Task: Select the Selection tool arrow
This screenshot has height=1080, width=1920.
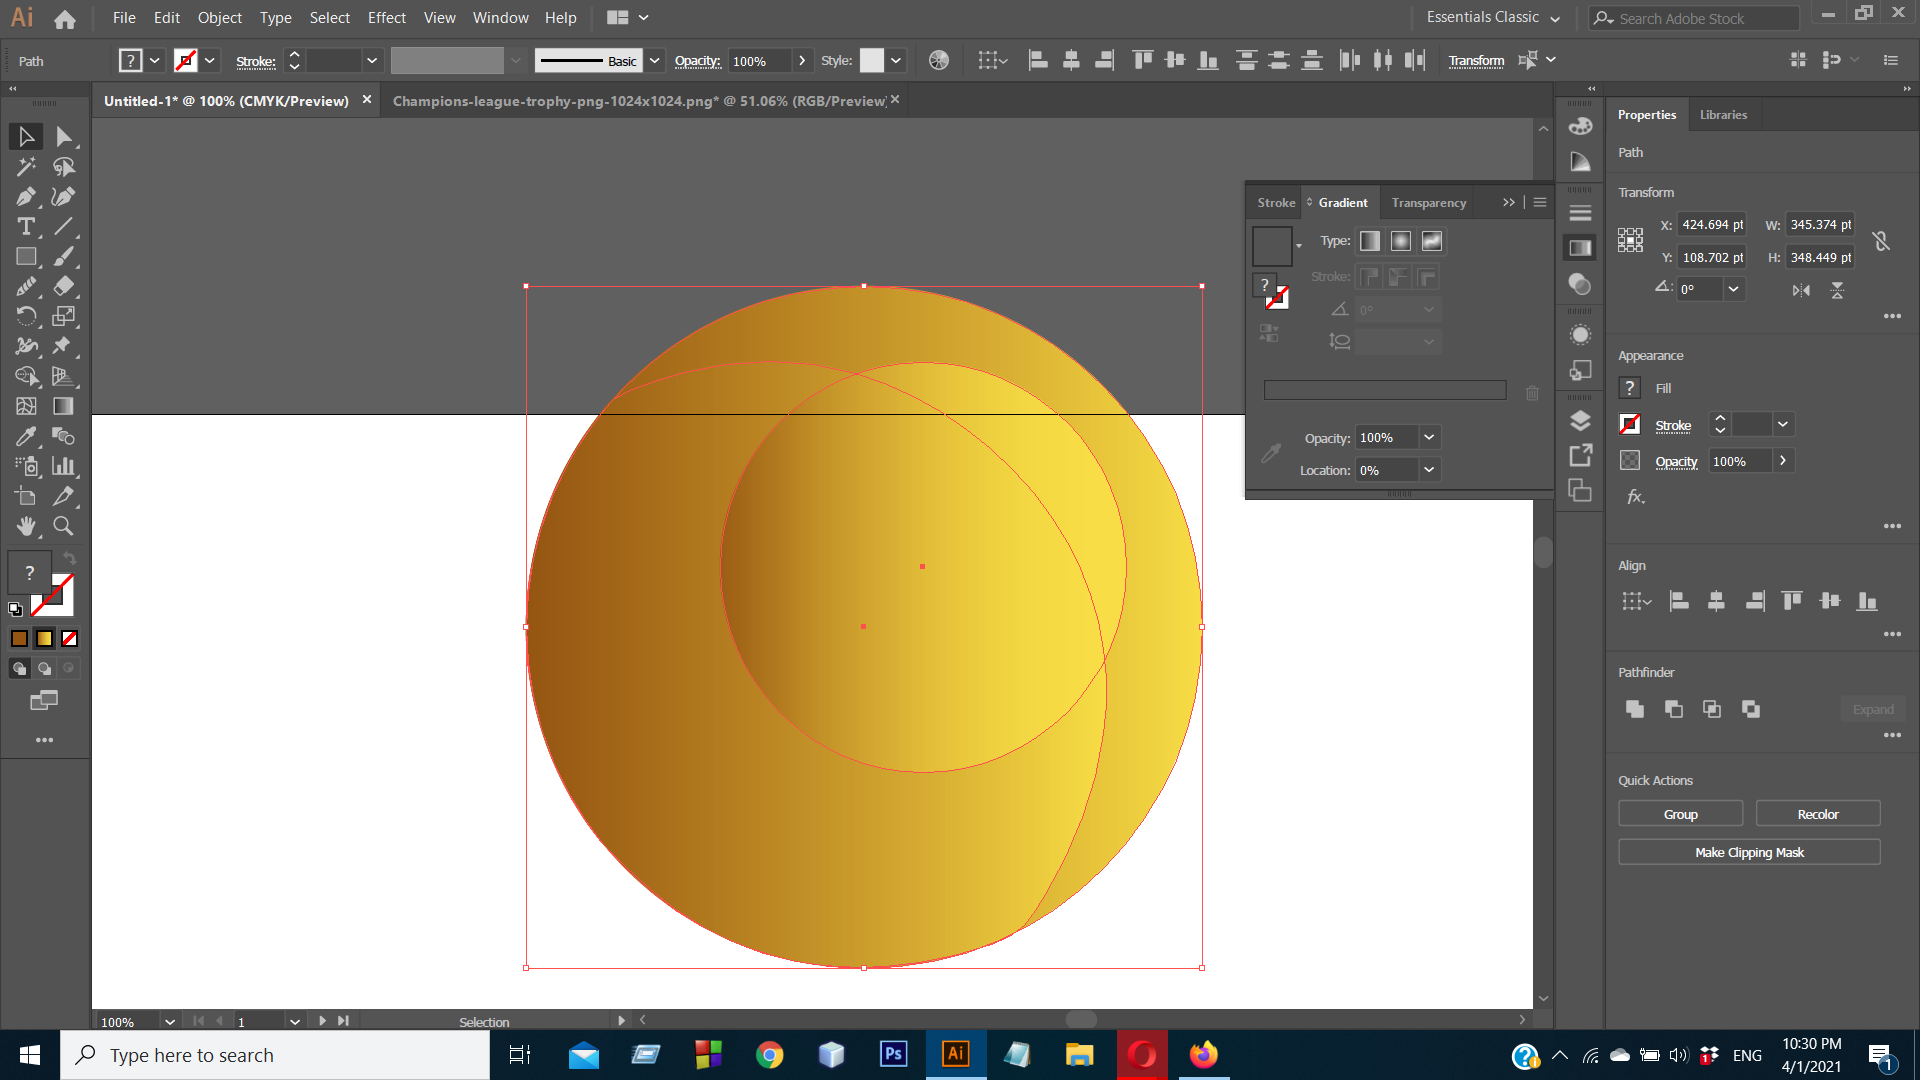Action: tap(26, 137)
